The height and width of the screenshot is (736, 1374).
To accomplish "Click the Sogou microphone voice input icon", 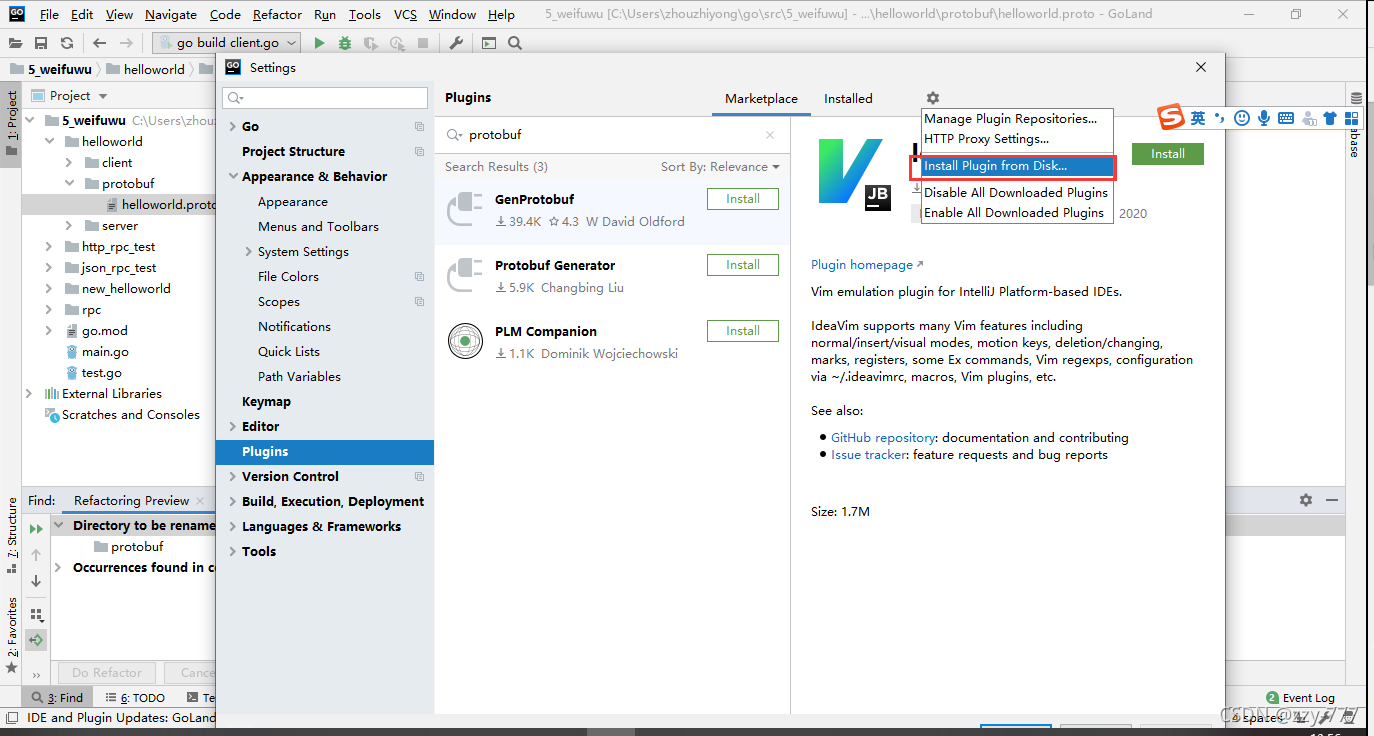I will (1264, 118).
